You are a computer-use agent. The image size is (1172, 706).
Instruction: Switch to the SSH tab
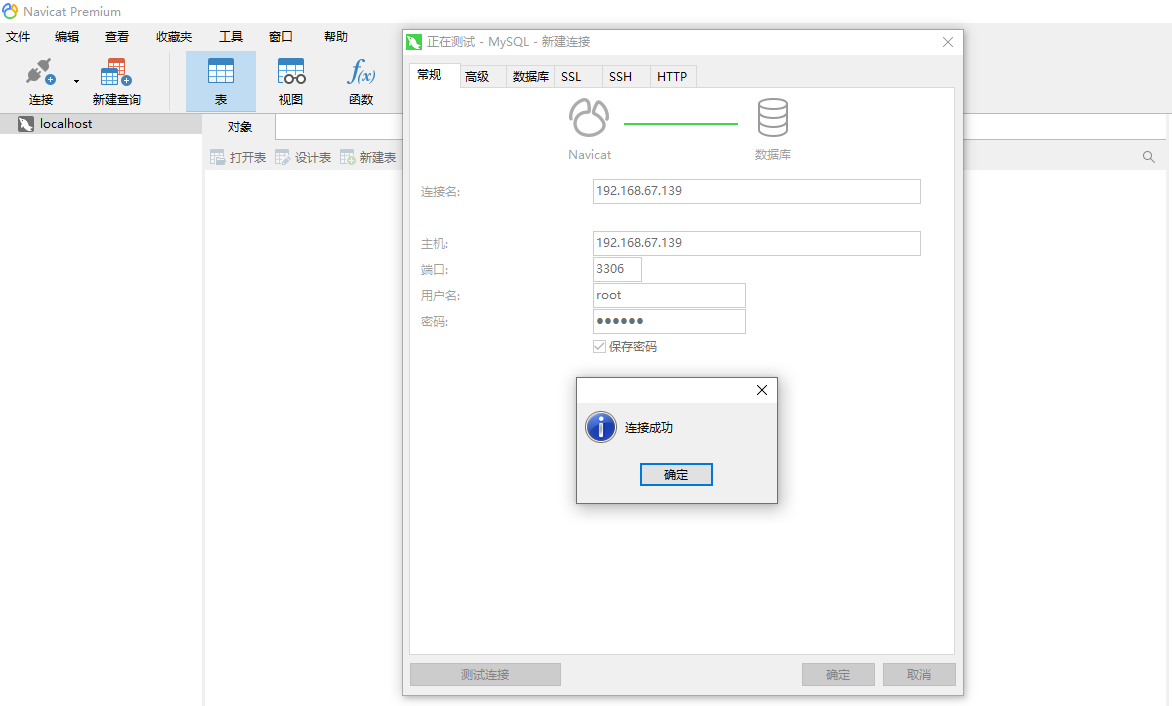point(626,76)
